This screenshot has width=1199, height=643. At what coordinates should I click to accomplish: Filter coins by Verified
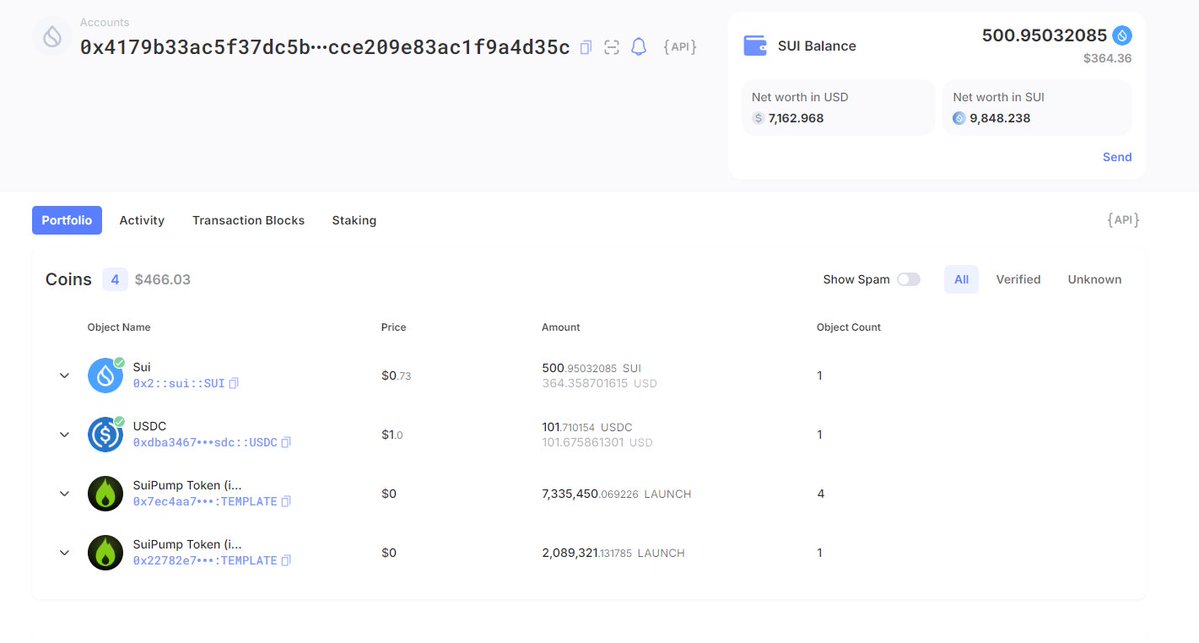click(x=1018, y=279)
